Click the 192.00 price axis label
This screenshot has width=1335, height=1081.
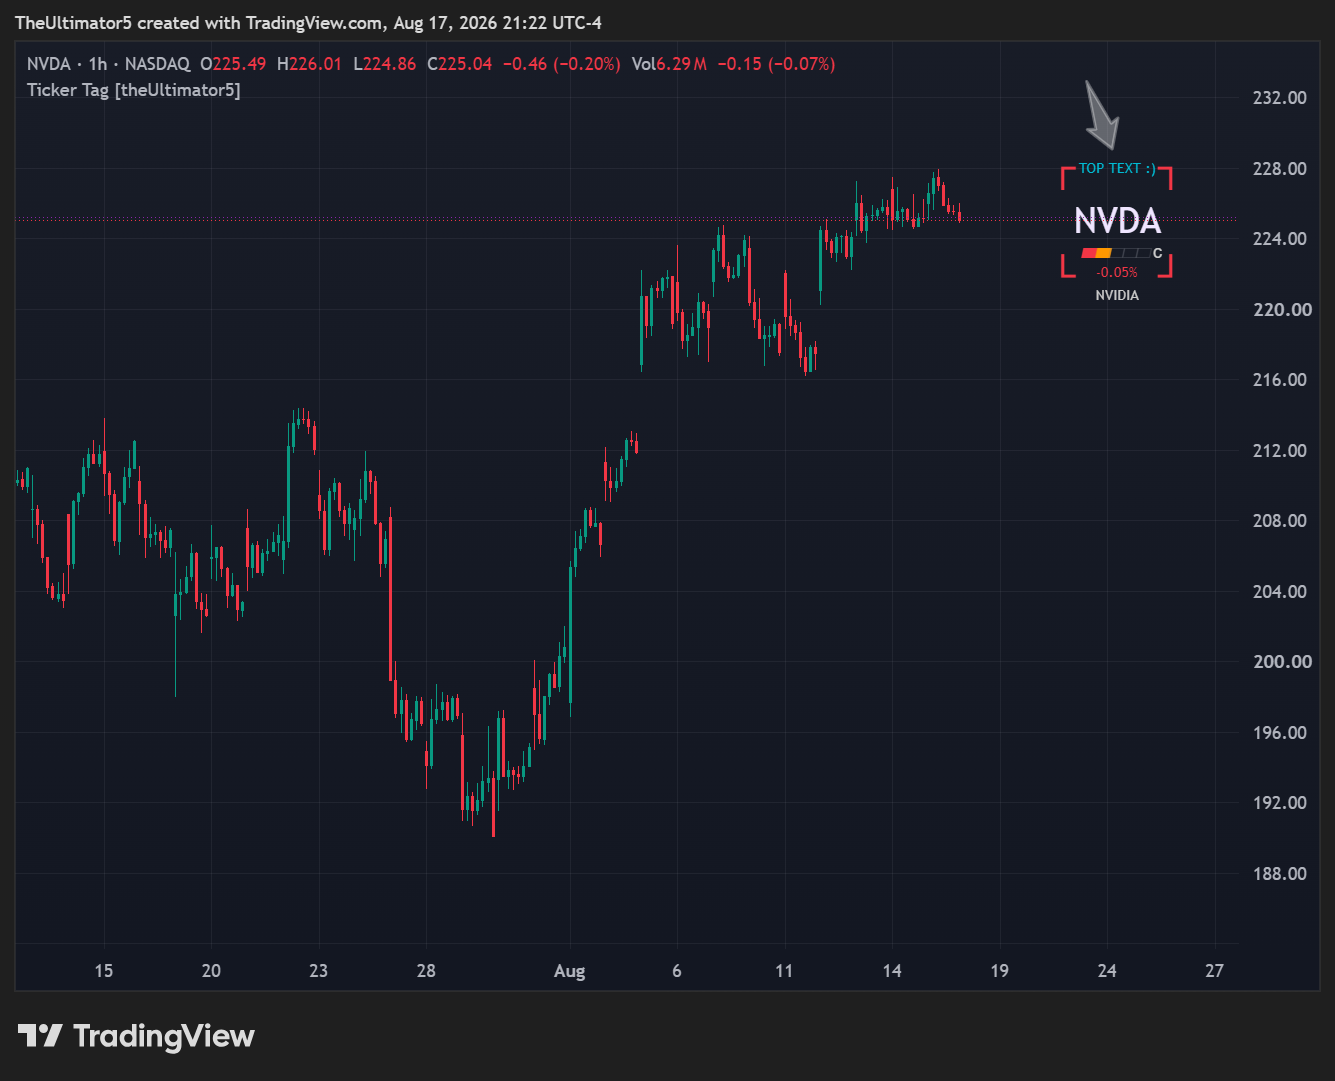[x=1279, y=803]
